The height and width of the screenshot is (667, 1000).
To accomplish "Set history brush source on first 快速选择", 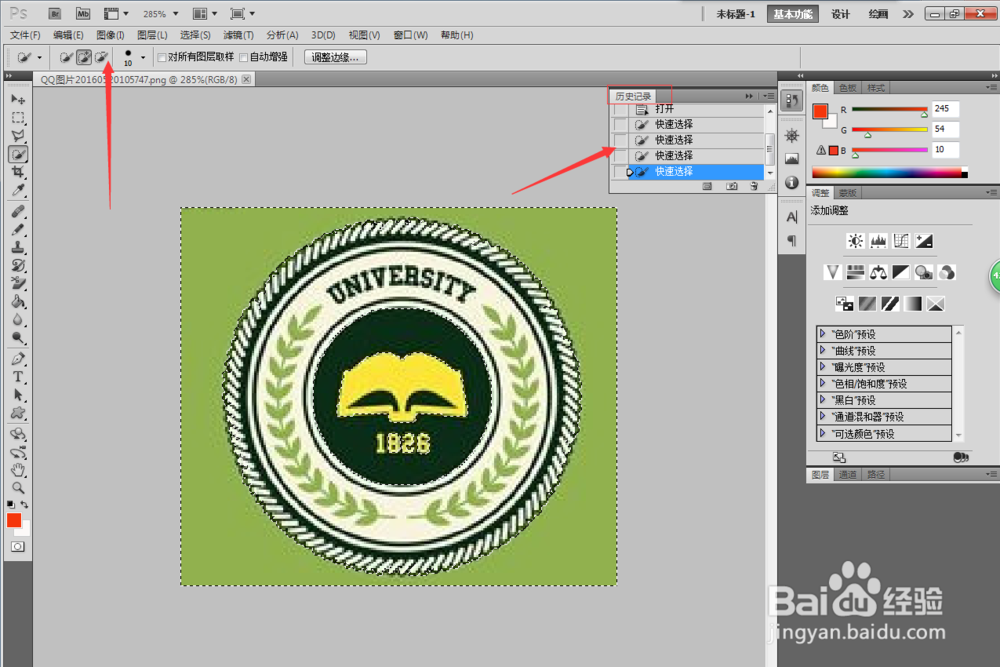I will [x=620, y=124].
